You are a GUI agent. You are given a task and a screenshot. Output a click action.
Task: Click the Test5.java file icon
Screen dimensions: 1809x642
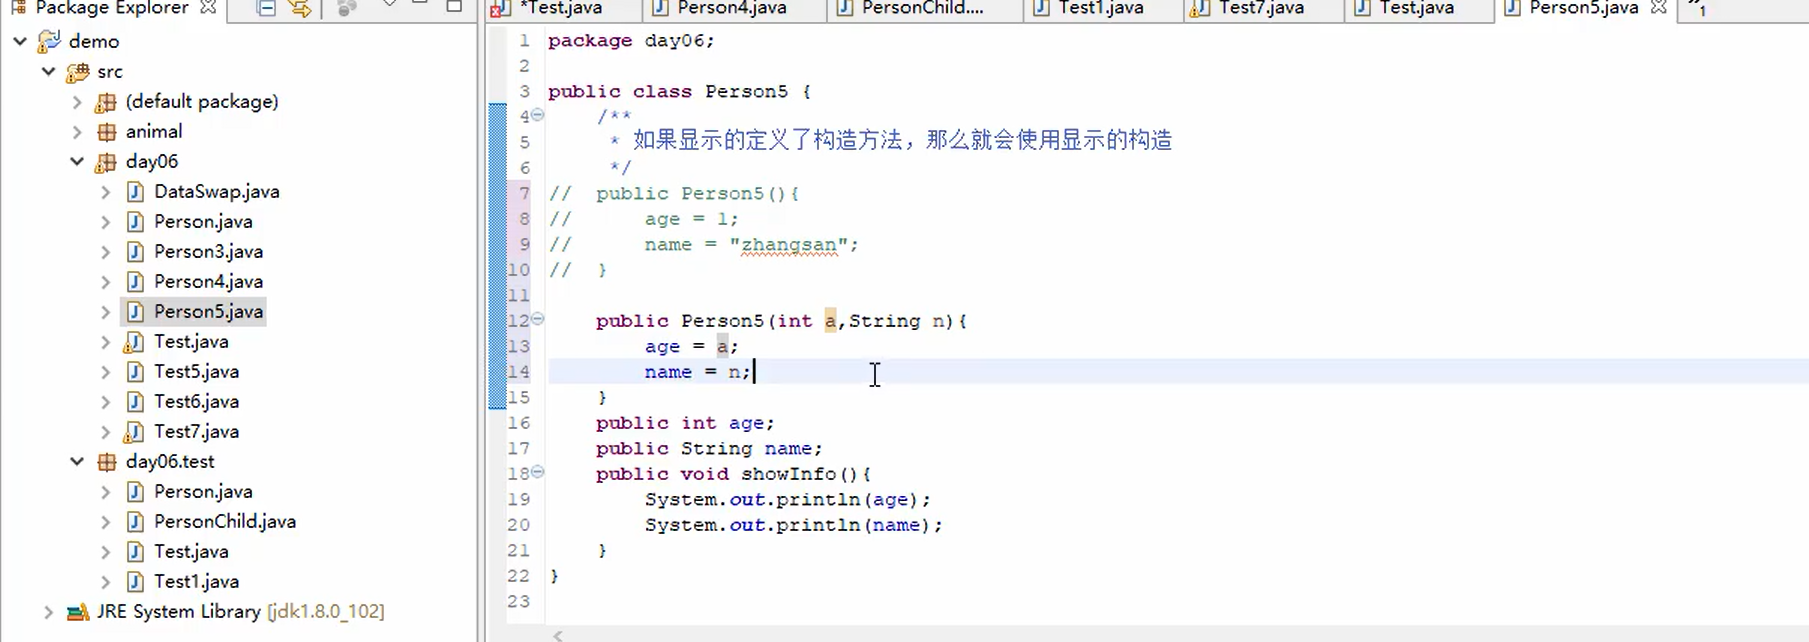(x=135, y=371)
